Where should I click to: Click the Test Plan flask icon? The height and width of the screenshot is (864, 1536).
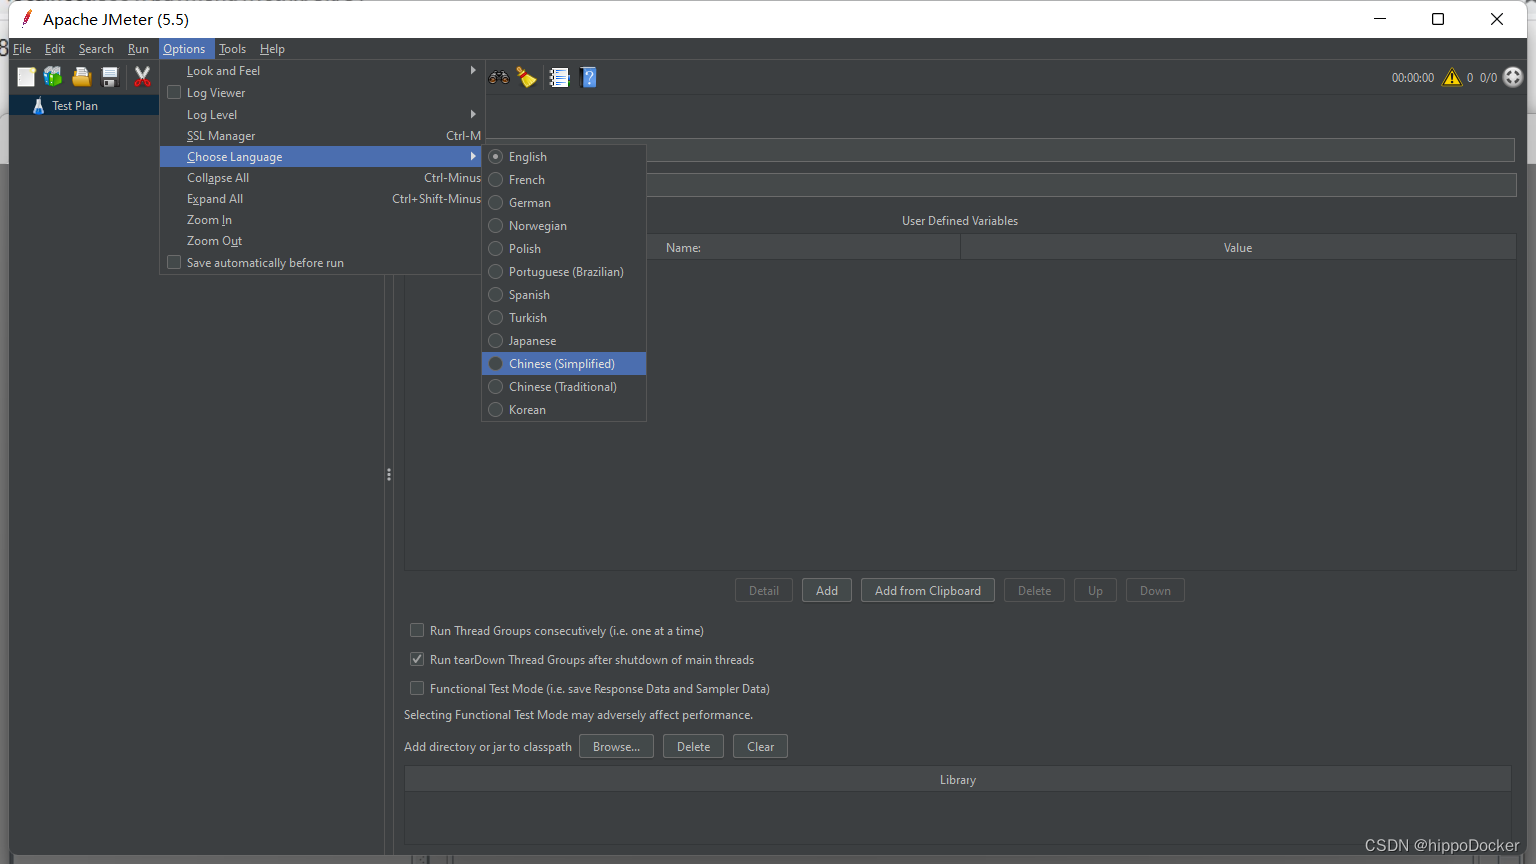[38, 105]
